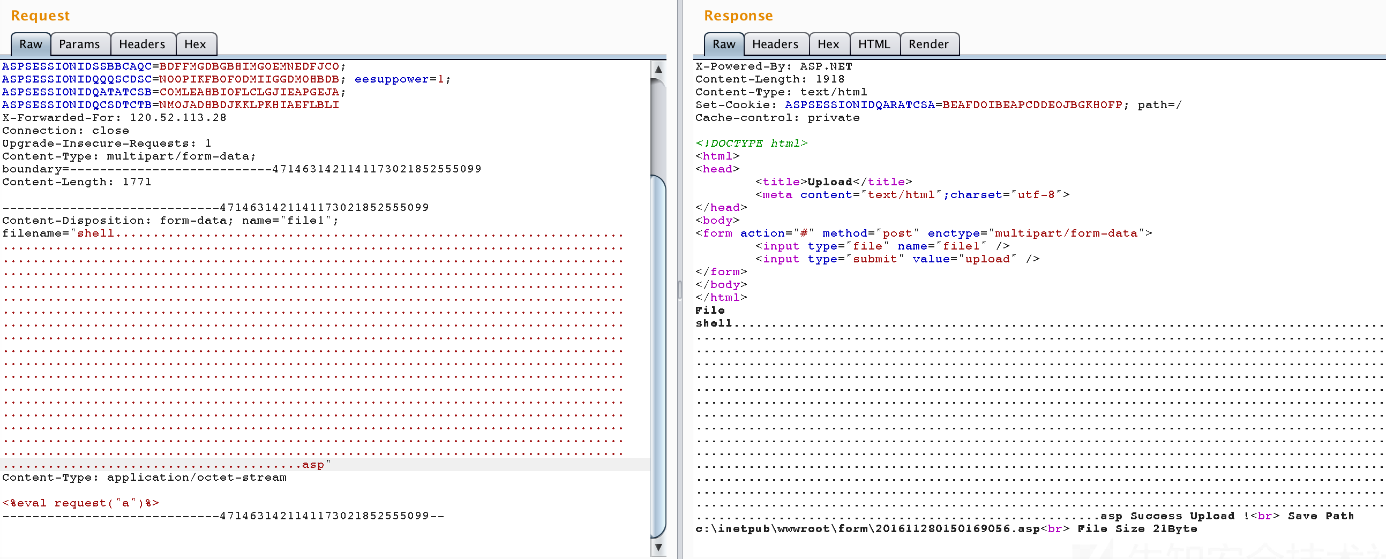Click the Set-Cookie response header line

click(x=939, y=105)
